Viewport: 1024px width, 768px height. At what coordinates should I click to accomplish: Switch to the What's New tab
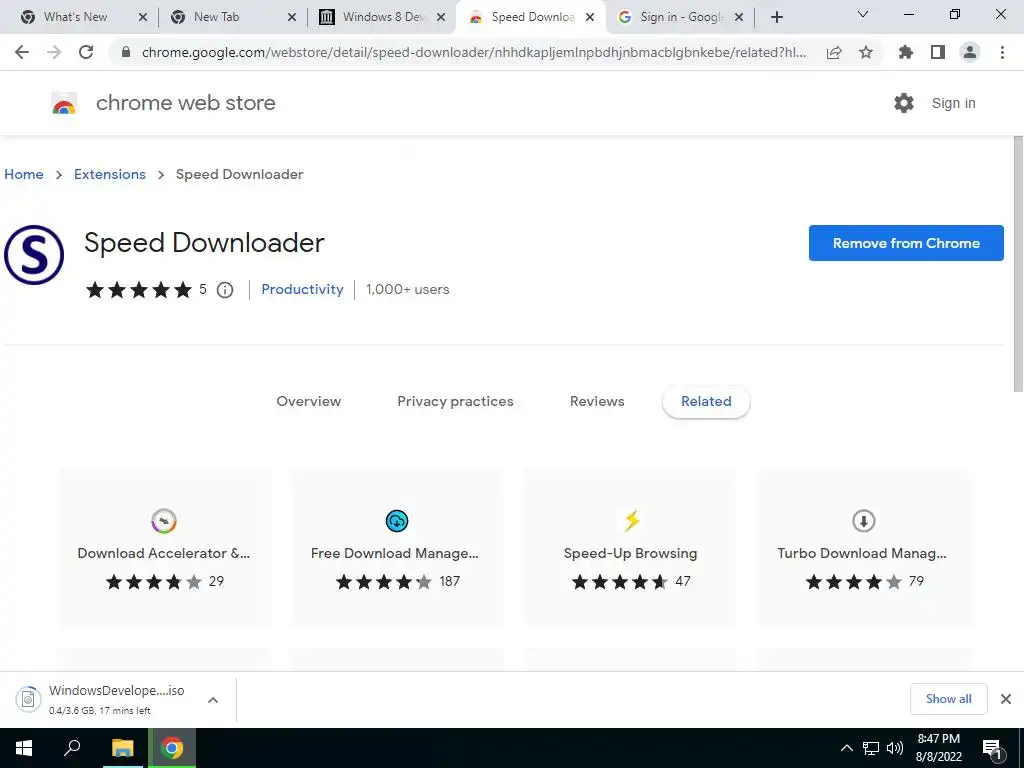point(75,17)
